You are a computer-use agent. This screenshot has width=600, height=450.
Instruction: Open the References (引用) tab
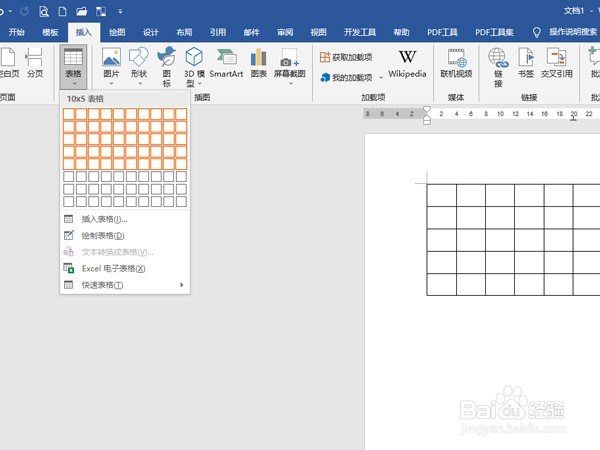[x=218, y=32]
